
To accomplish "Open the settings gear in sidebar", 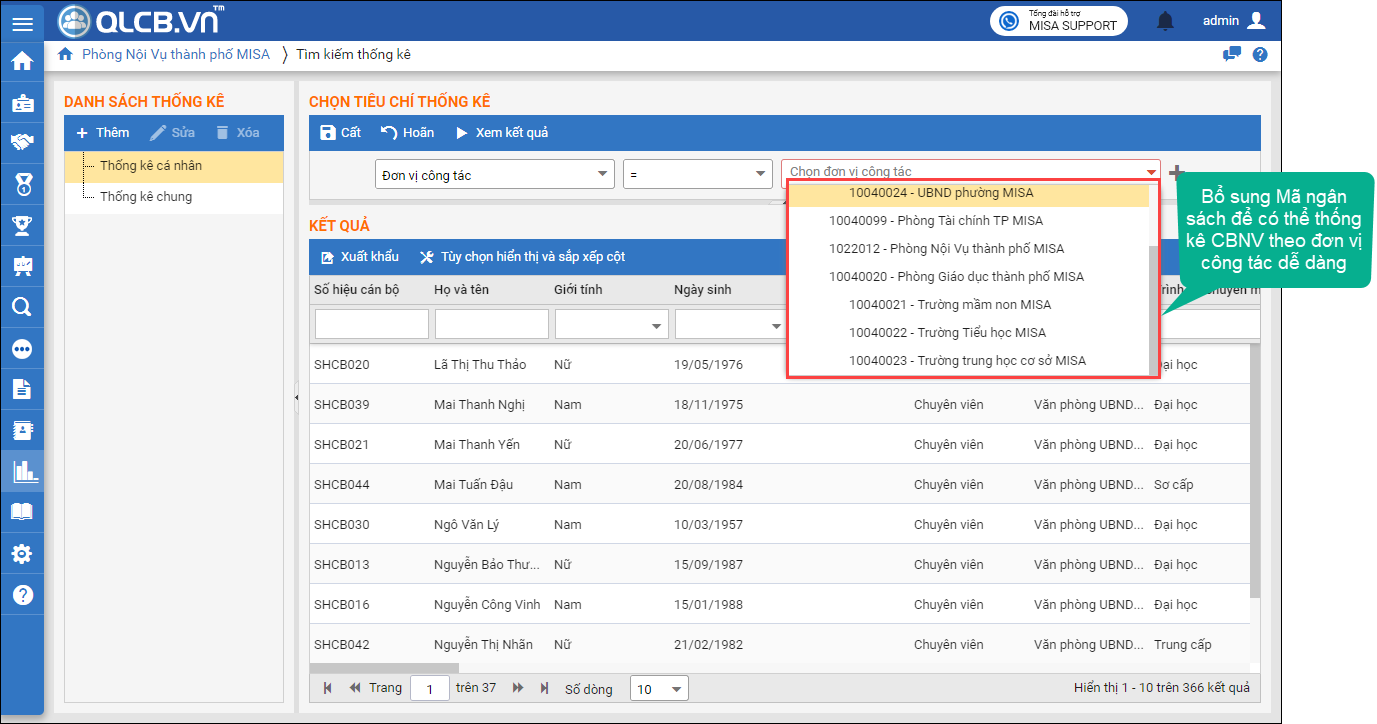I will pos(22,554).
